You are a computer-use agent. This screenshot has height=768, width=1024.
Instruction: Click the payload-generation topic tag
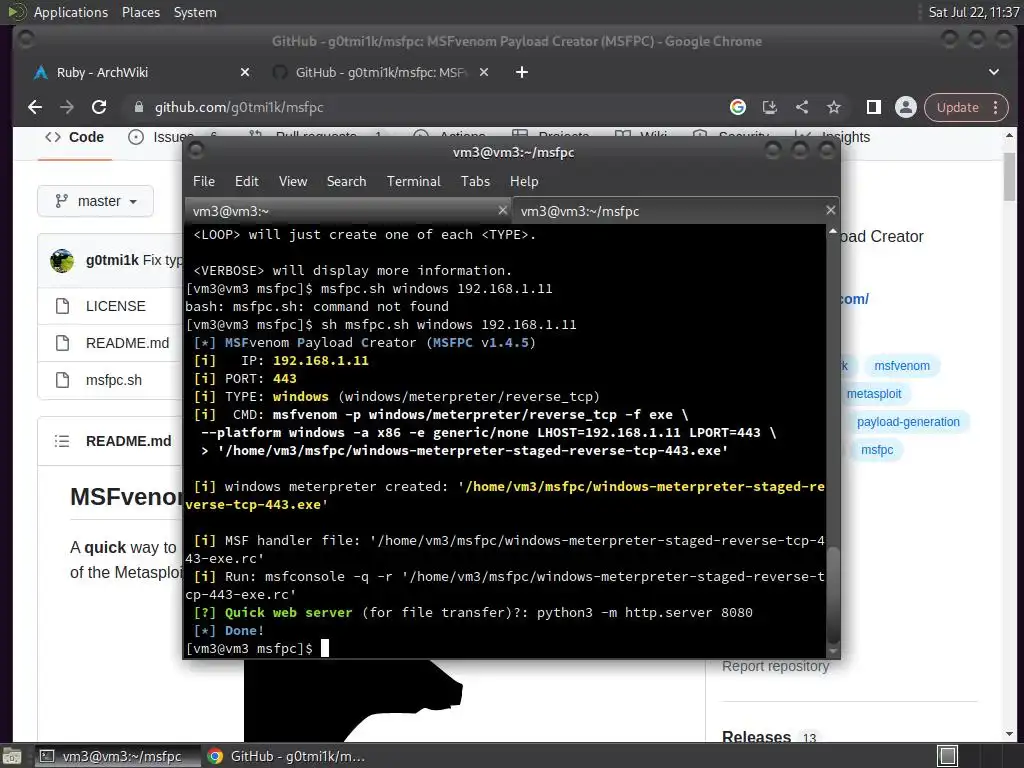point(908,422)
